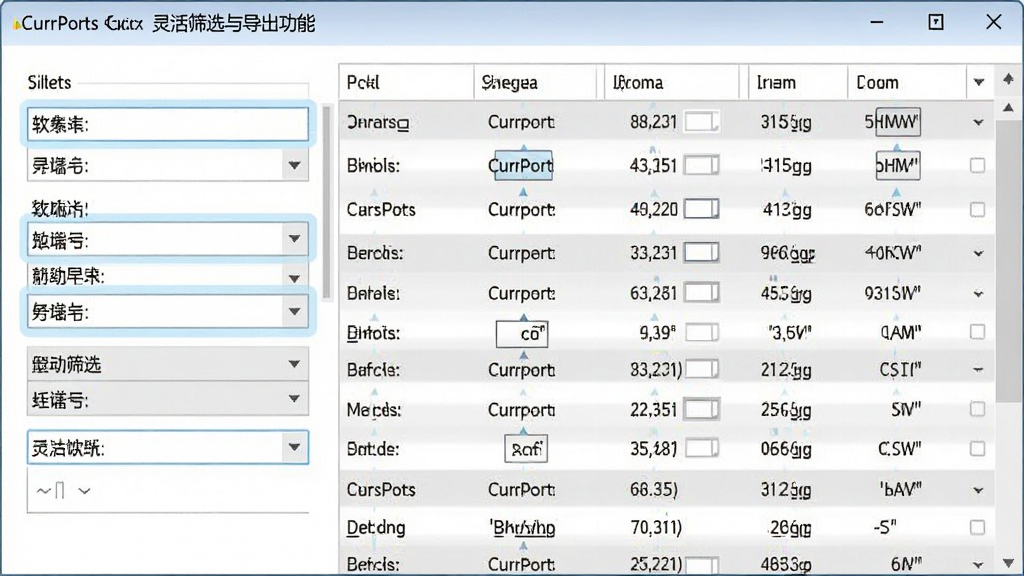Tick the checkbox in the Detdng row
Screen dimensions: 1024x576
(978, 527)
